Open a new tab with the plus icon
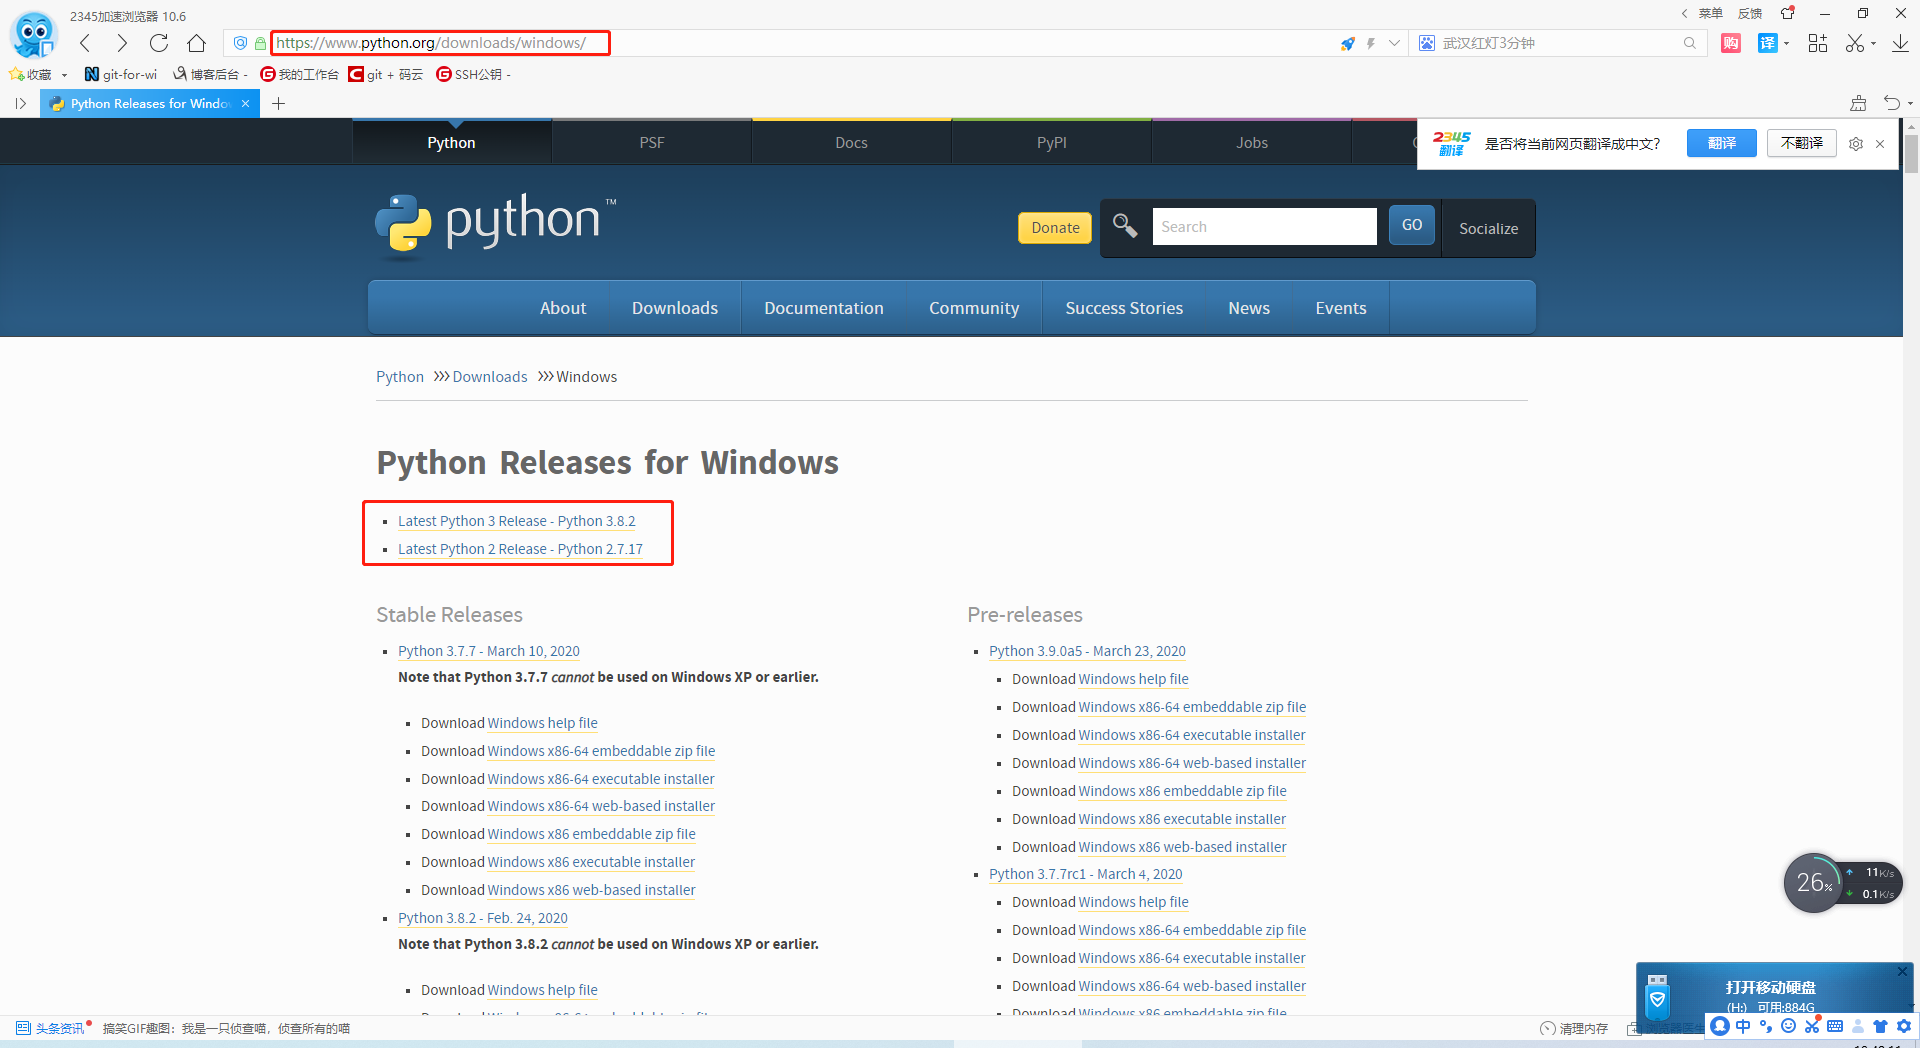1920x1048 pixels. click(x=279, y=103)
